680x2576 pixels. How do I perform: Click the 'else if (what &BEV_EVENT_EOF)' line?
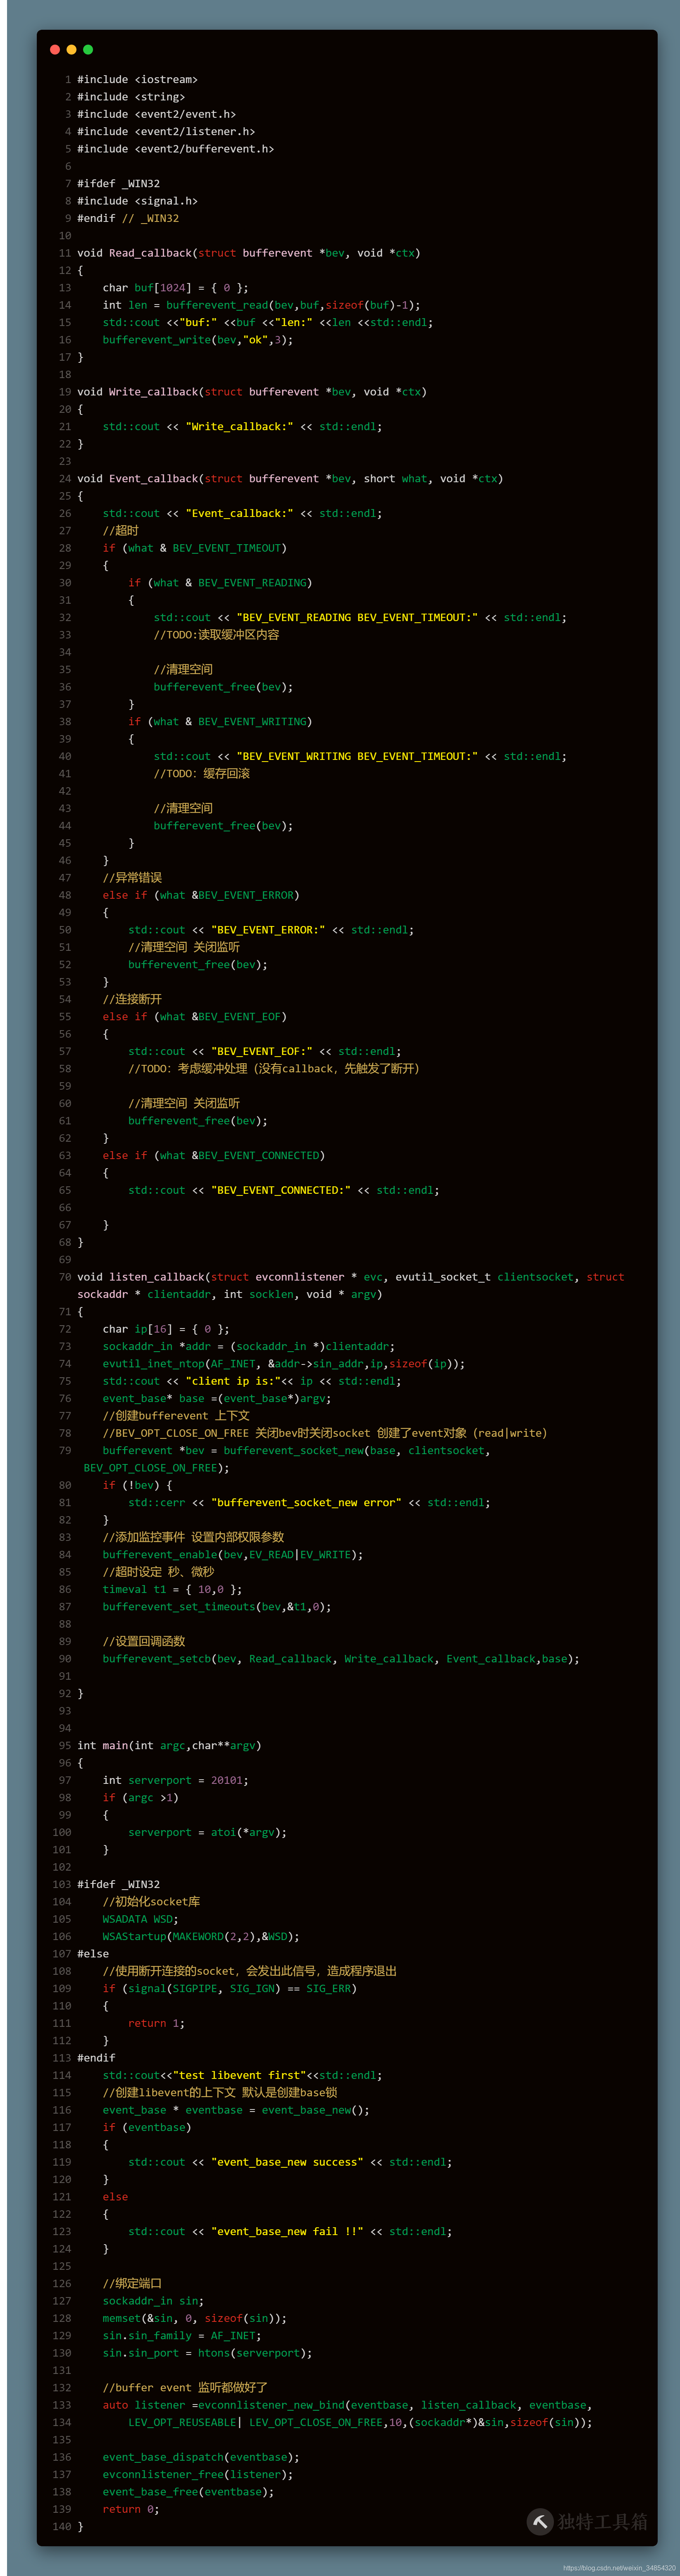[x=195, y=1017]
